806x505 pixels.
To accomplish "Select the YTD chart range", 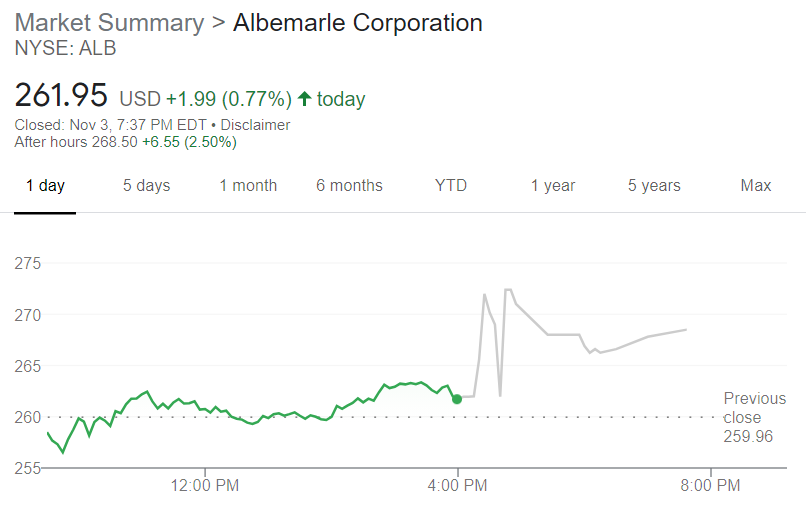I will 451,185.
